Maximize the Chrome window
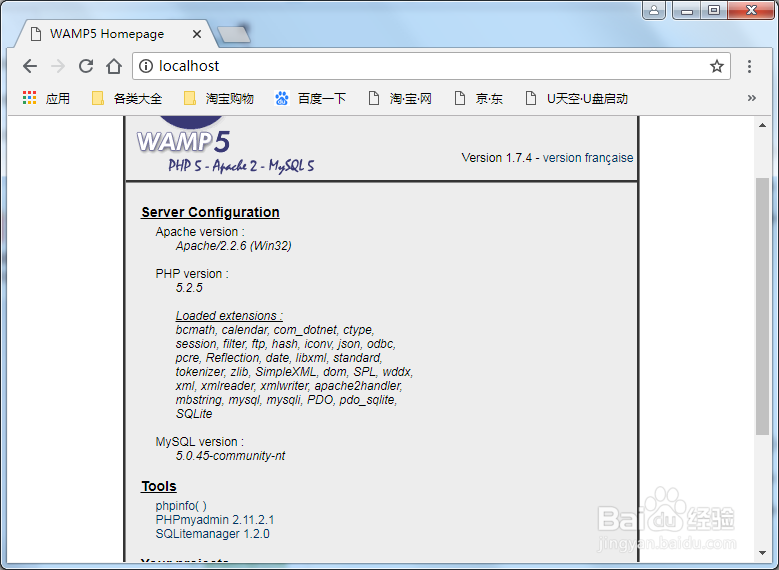Image resolution: width=779 pixels, height=570 pixels. tap(714, 10)
